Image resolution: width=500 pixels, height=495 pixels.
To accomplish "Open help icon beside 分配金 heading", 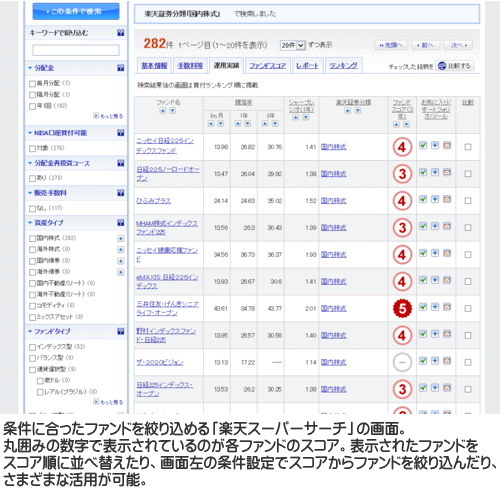I will click(x=121, y=68).
